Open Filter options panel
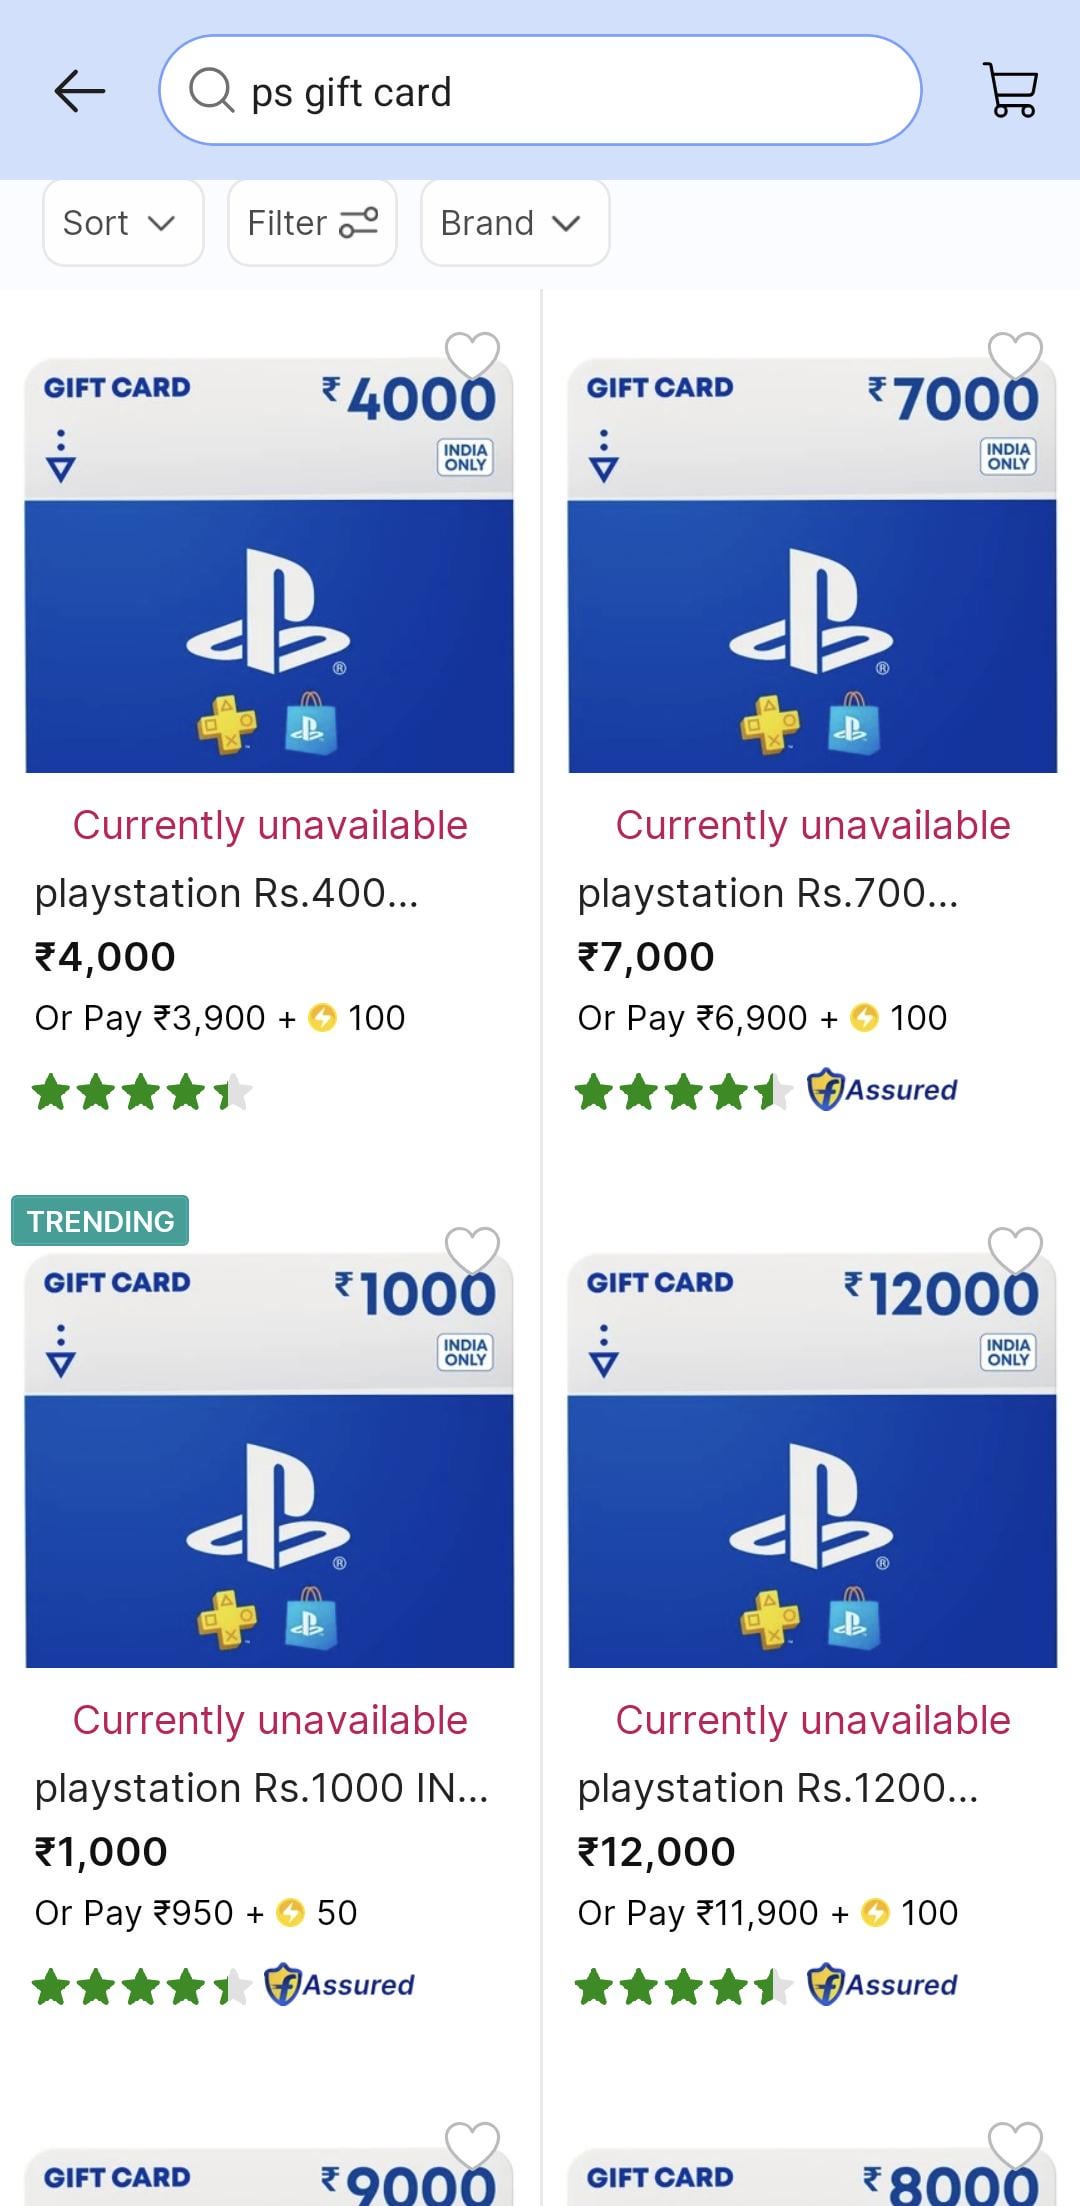This screenshot has width=1080, height=2206. (311, 222)
